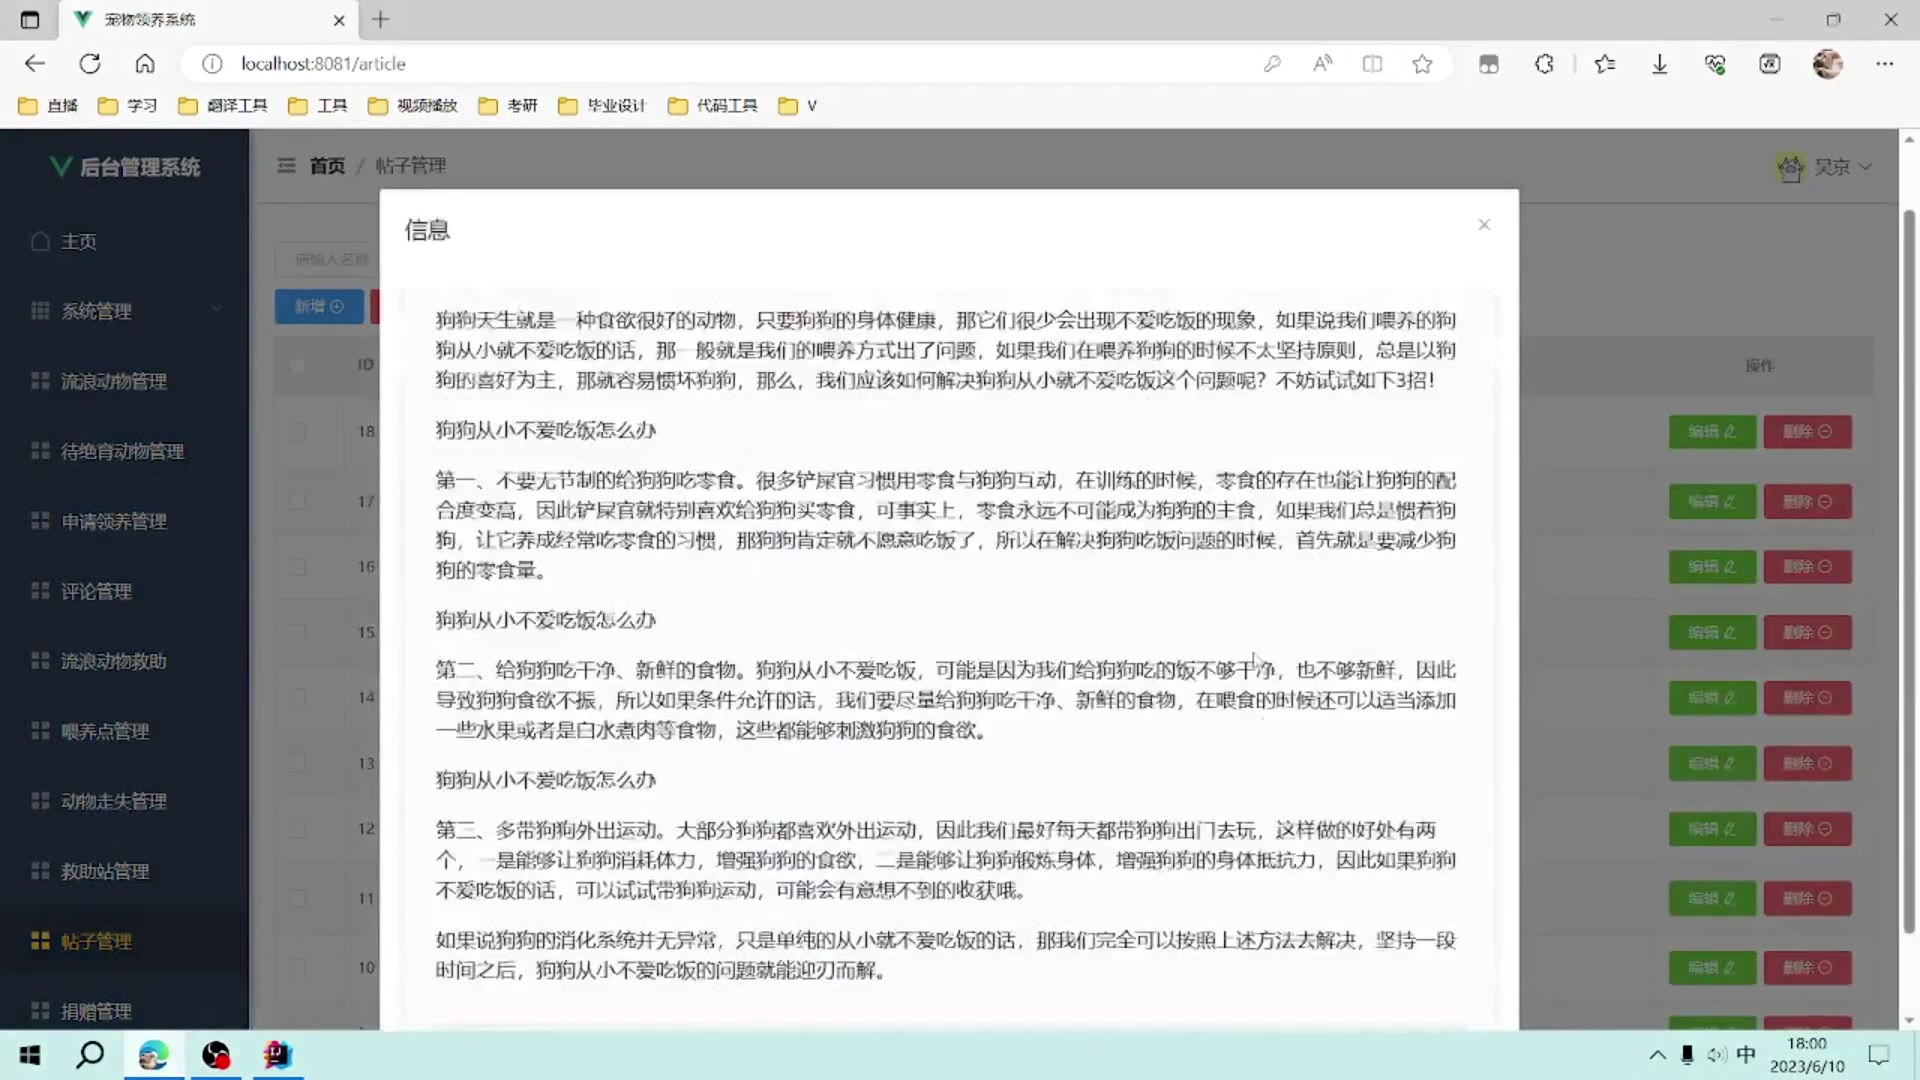
Task: Tick the checkbox for row ID 18
Action: 297,432
